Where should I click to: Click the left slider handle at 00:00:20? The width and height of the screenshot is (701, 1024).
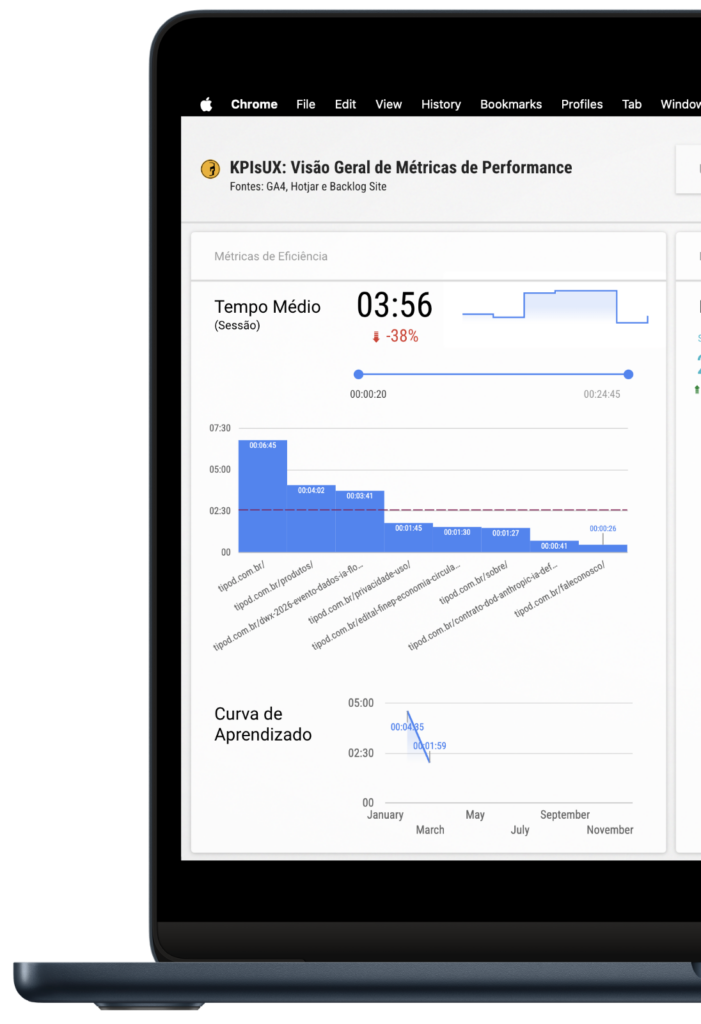pos(358,374)
